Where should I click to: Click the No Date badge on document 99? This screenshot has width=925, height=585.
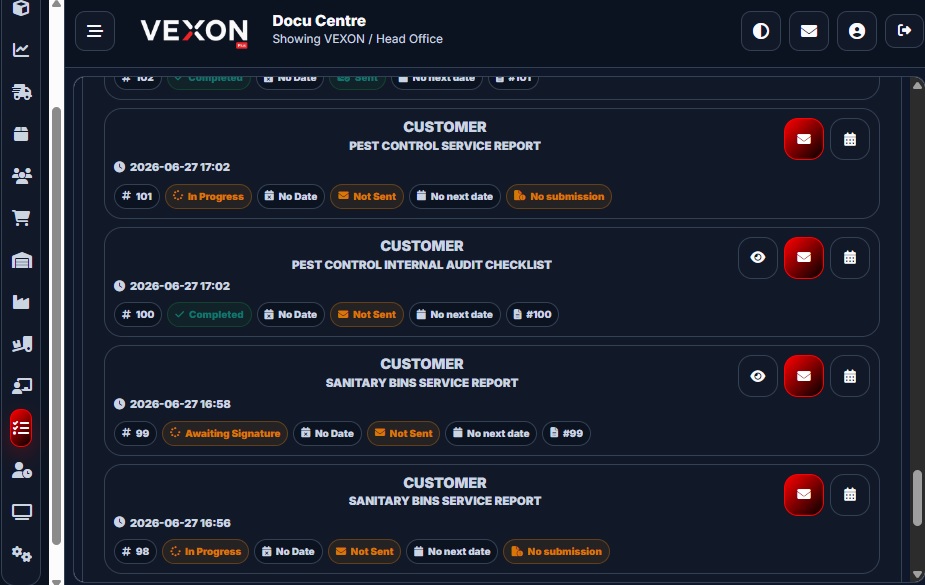(x=327, y=433)
